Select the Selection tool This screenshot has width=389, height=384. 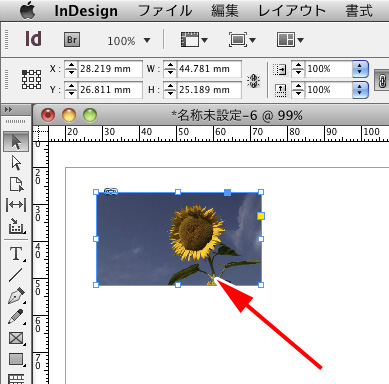(x=16, y=142)
